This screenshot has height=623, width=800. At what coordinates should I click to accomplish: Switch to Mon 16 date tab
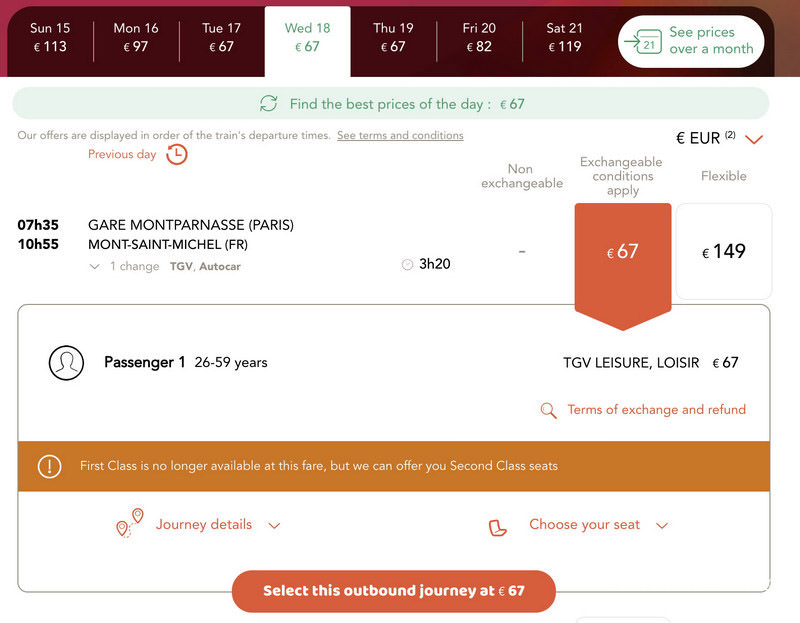[136, 38]
